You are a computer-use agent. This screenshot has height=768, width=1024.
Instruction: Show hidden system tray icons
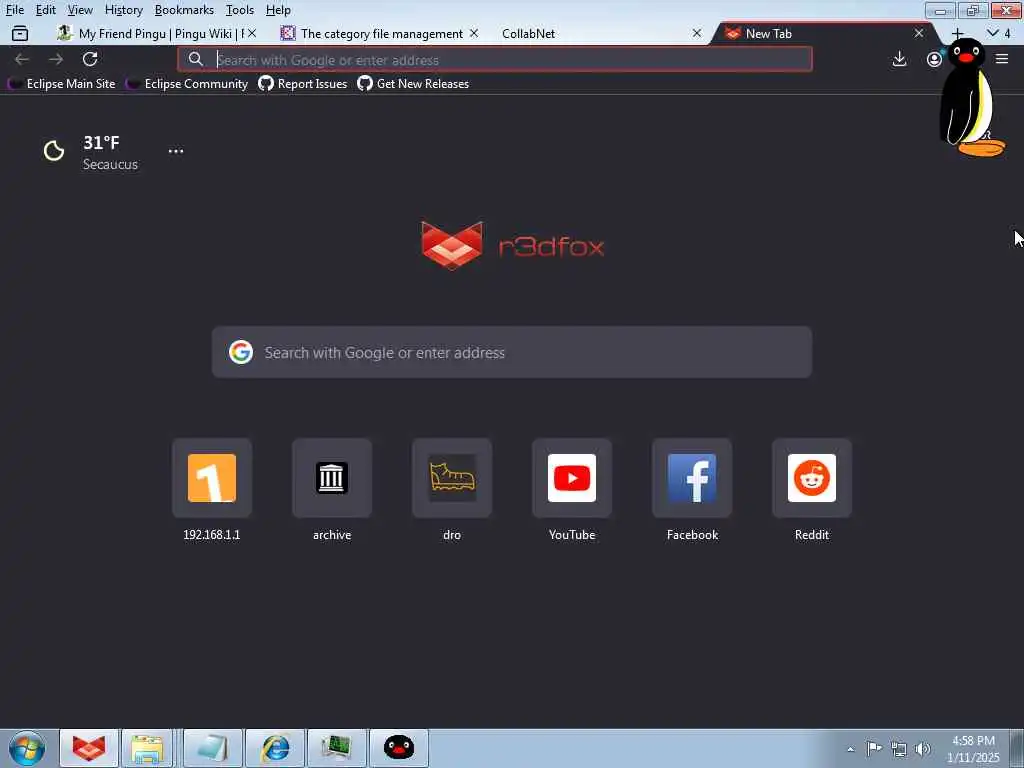pos(850,749)
